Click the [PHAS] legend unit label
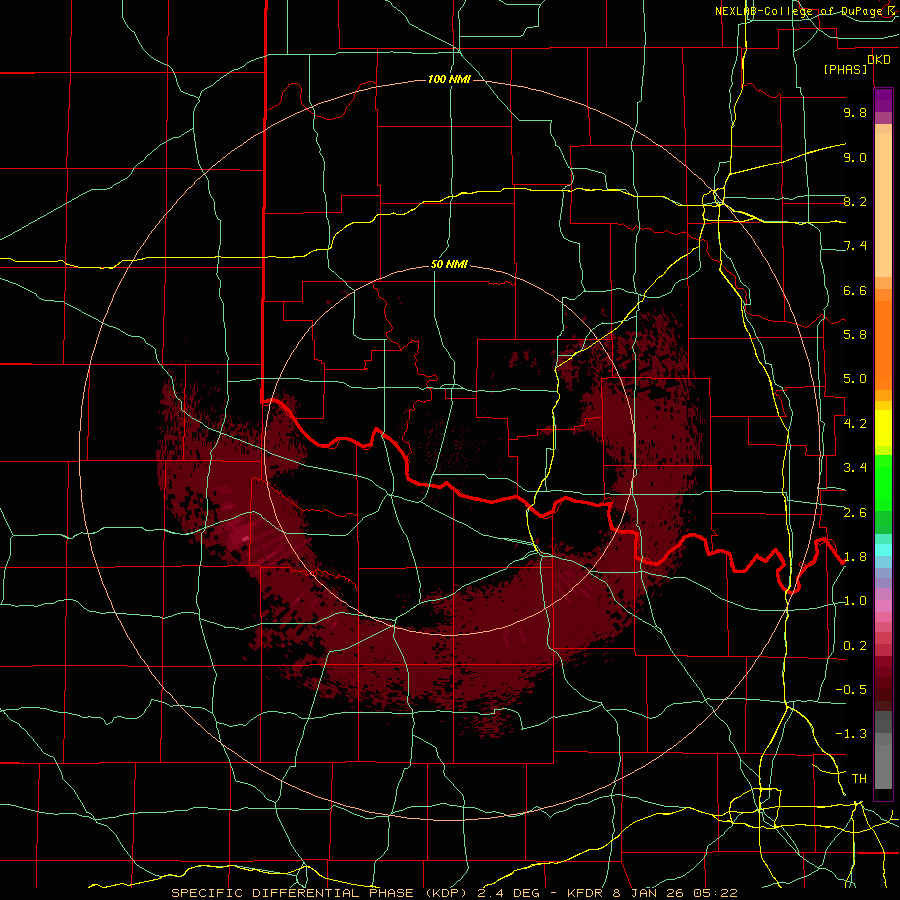 tap(845, 69)
